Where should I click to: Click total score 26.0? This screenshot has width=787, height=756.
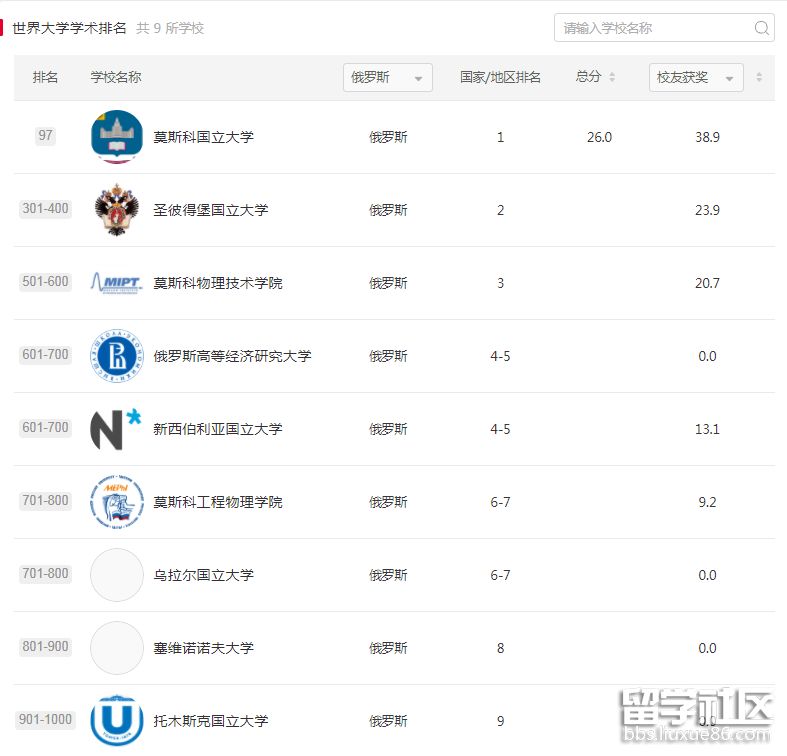[599, 137]
